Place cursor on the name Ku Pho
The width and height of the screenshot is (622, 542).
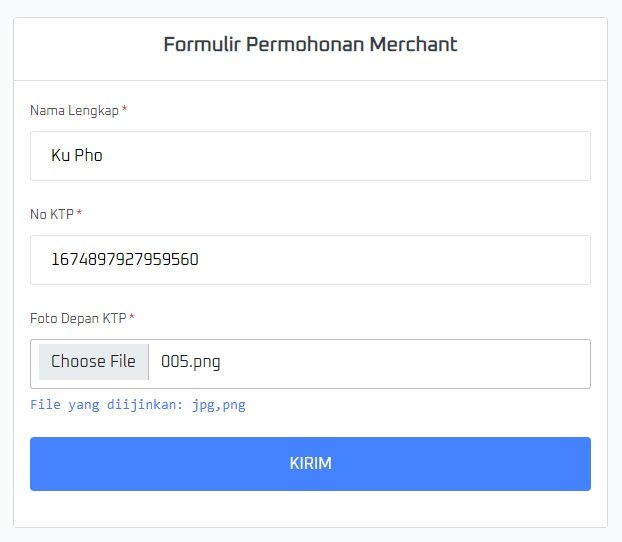tap(77, 156)
